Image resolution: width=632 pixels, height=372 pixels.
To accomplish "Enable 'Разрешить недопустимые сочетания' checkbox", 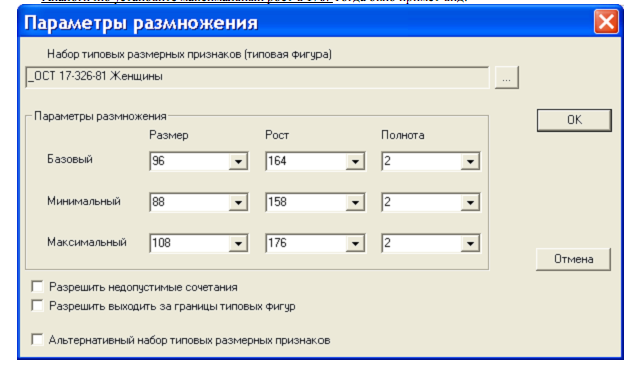I will pos(37,287).
